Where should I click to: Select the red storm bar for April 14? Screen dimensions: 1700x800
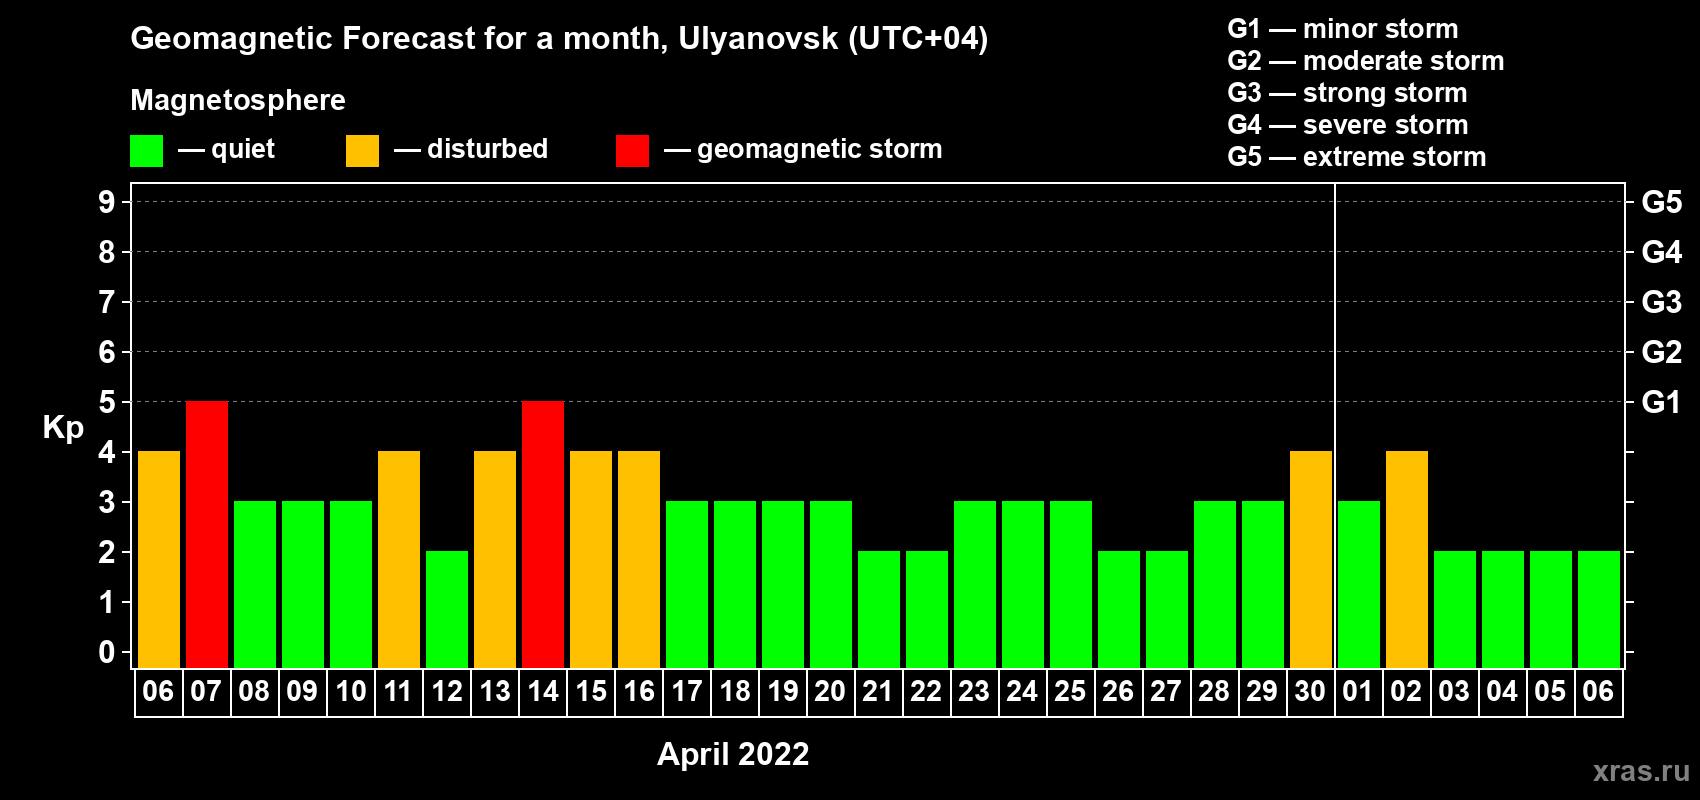click(543, 535)
